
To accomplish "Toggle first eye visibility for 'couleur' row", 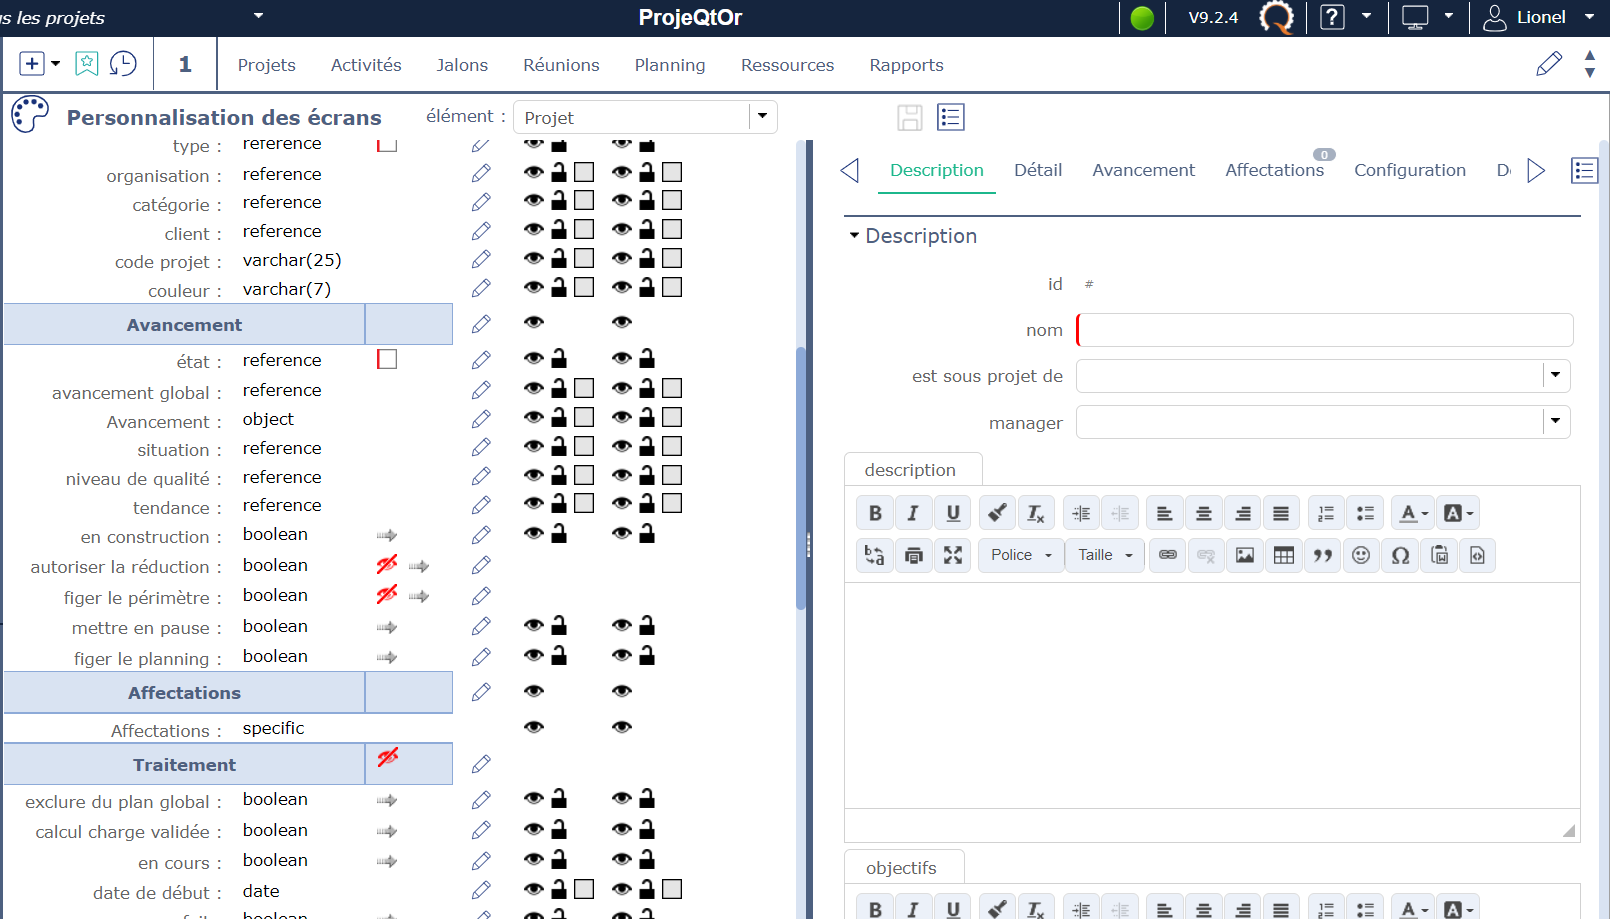I will coord(534,288).
